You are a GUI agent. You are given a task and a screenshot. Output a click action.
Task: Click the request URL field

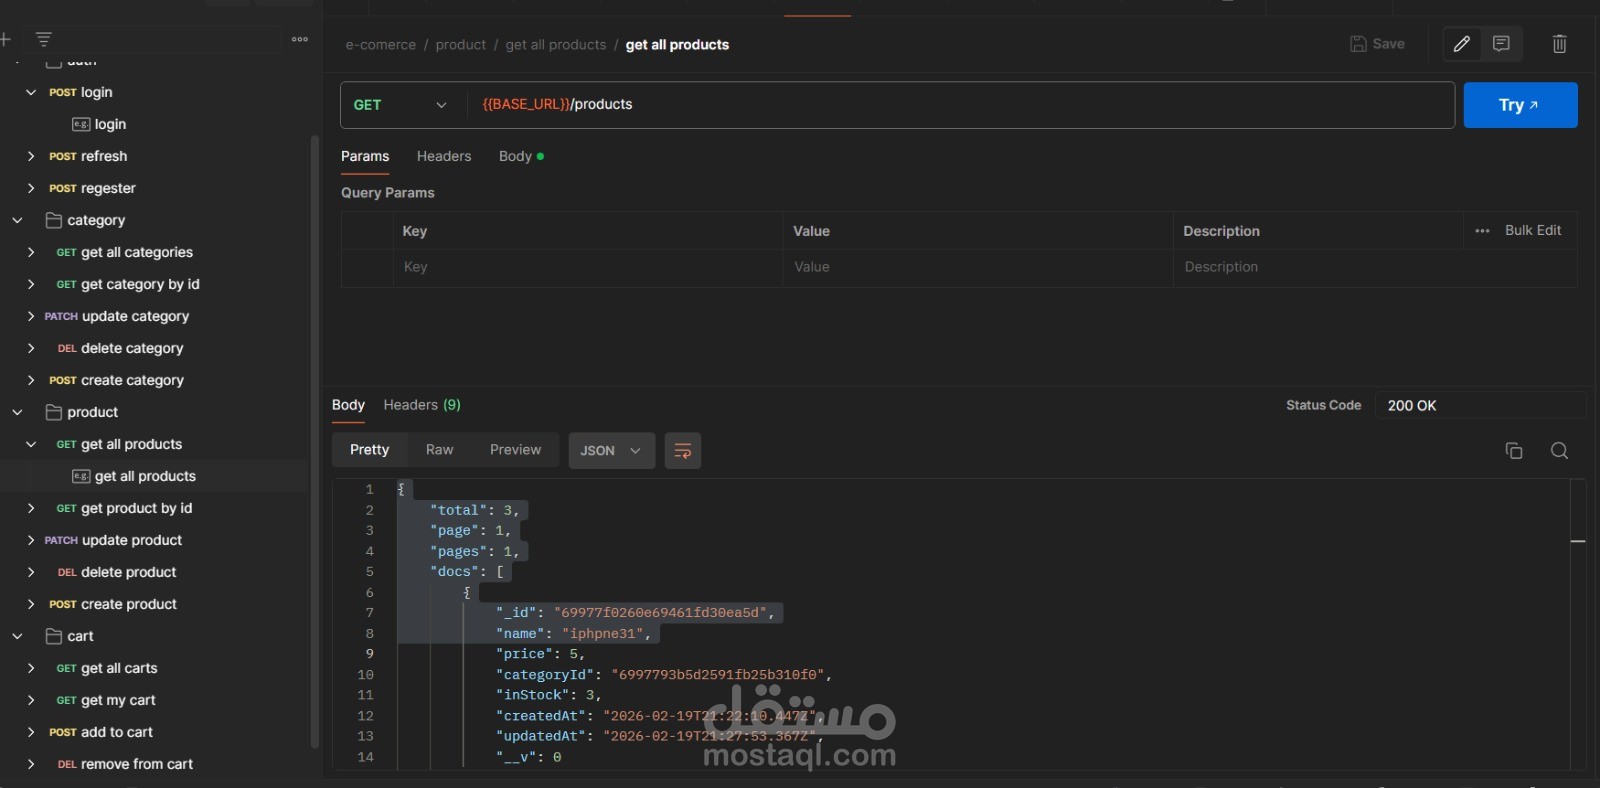coord(960,105)
